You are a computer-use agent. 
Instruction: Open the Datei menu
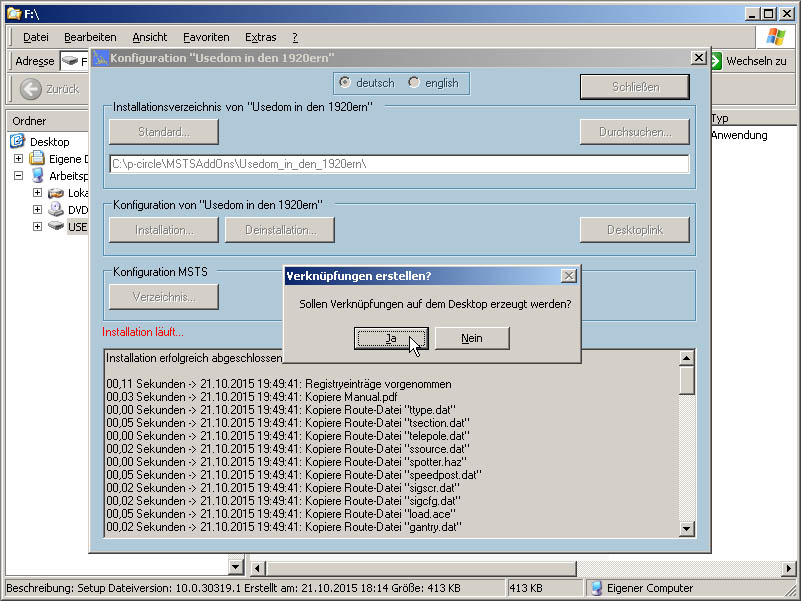coord(35,37)
